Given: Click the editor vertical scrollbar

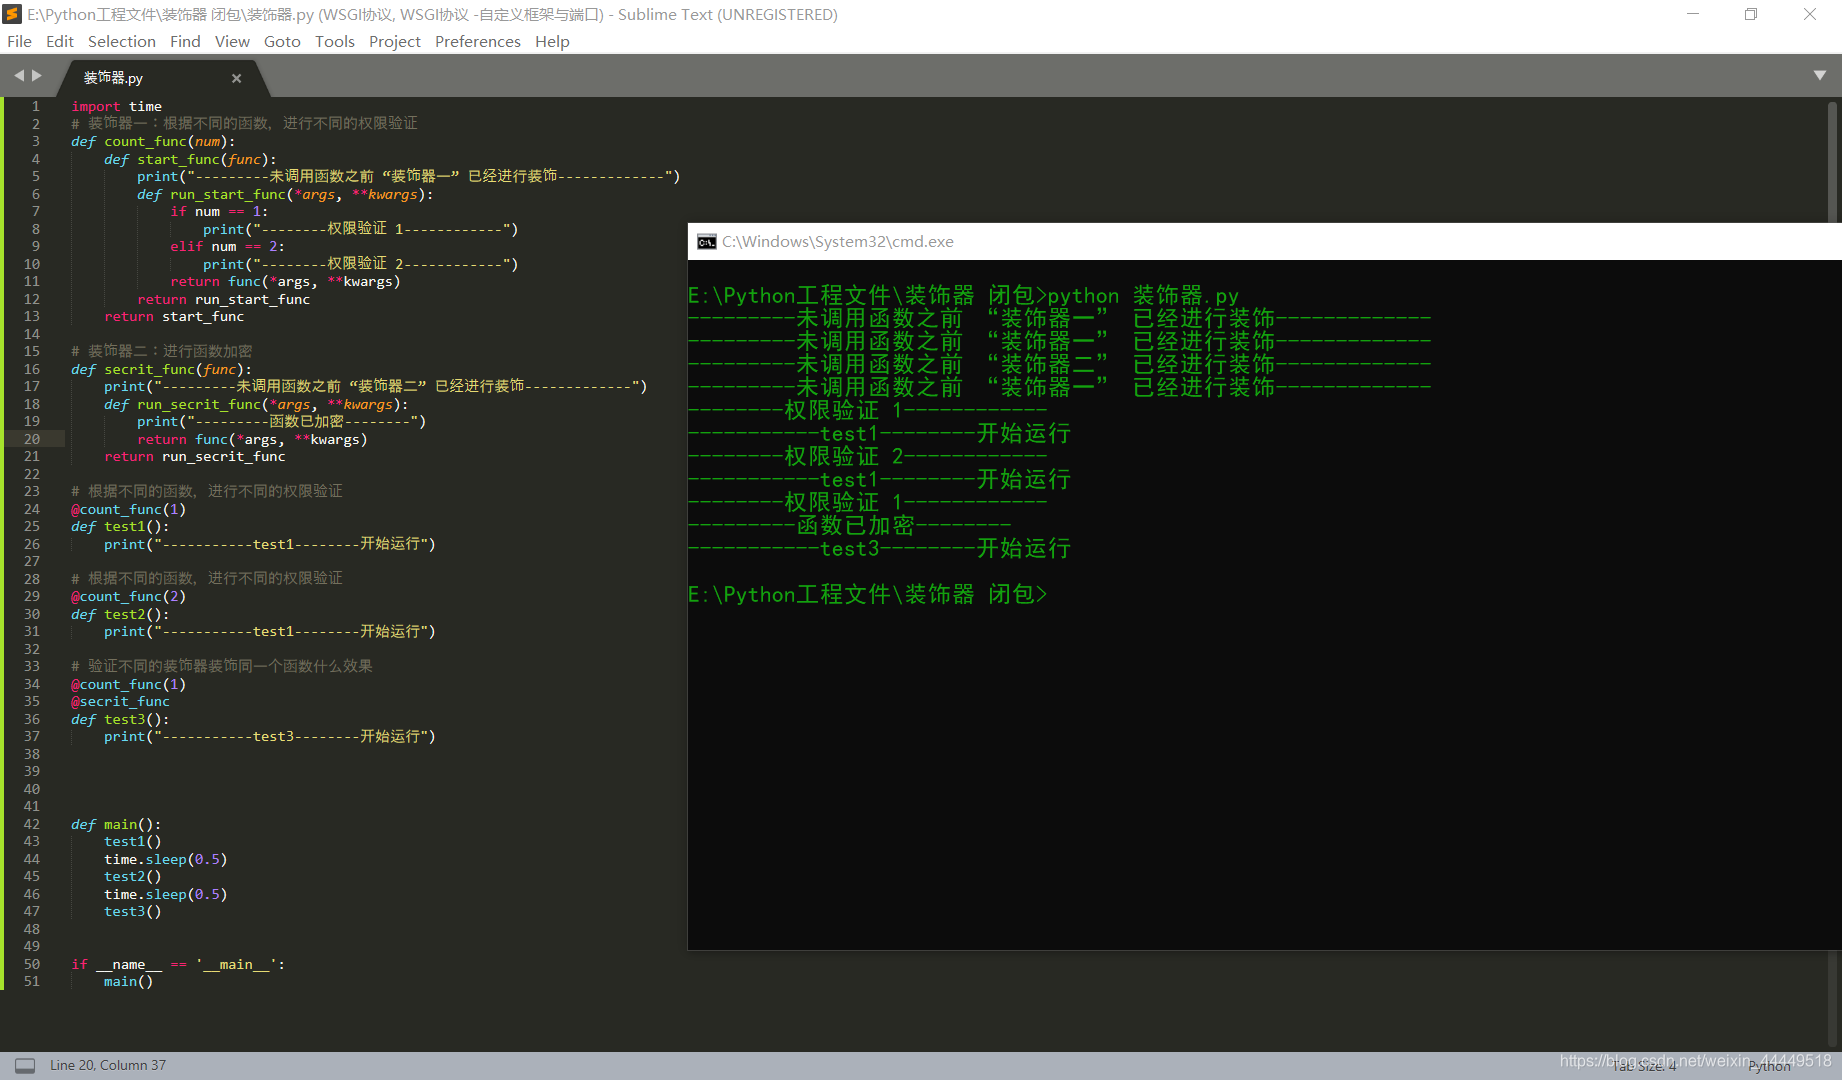Looking at the screenshot, I should tap(1834, 573).
